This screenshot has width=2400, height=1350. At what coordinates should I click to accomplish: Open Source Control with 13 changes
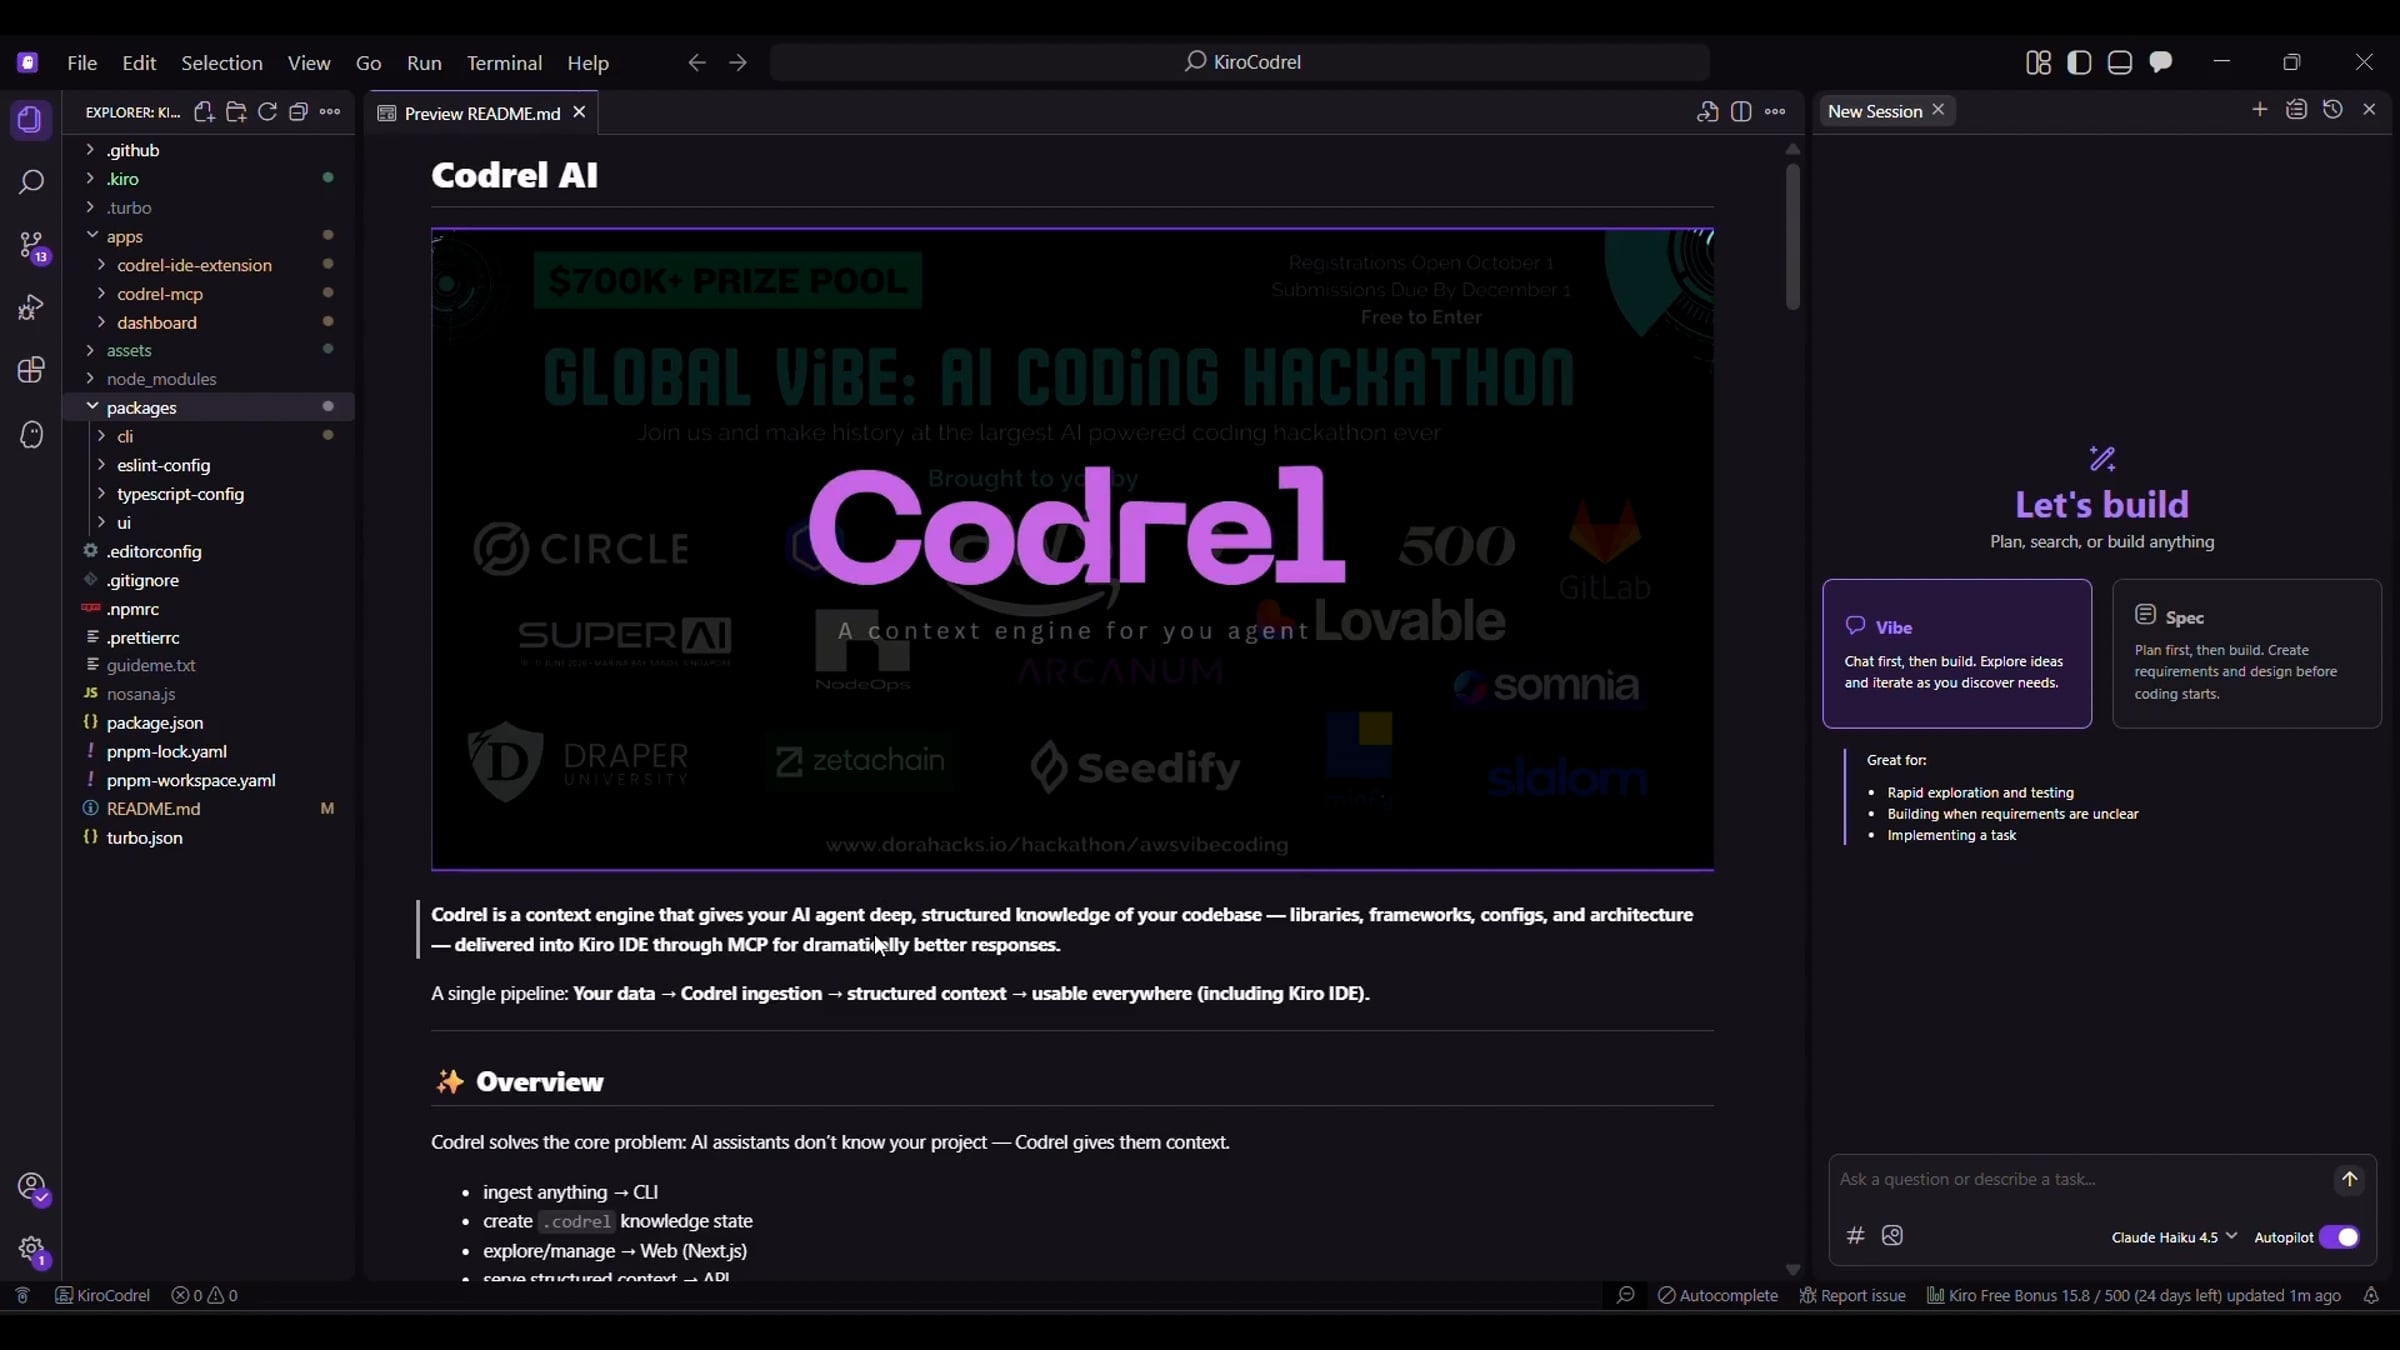(31, 246)
